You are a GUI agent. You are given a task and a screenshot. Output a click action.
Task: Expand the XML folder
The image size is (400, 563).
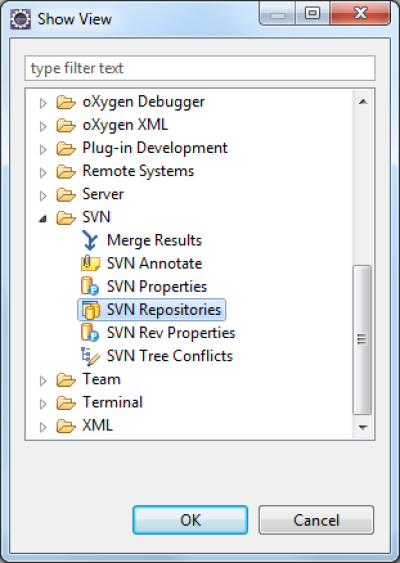[x=43, y=427]
